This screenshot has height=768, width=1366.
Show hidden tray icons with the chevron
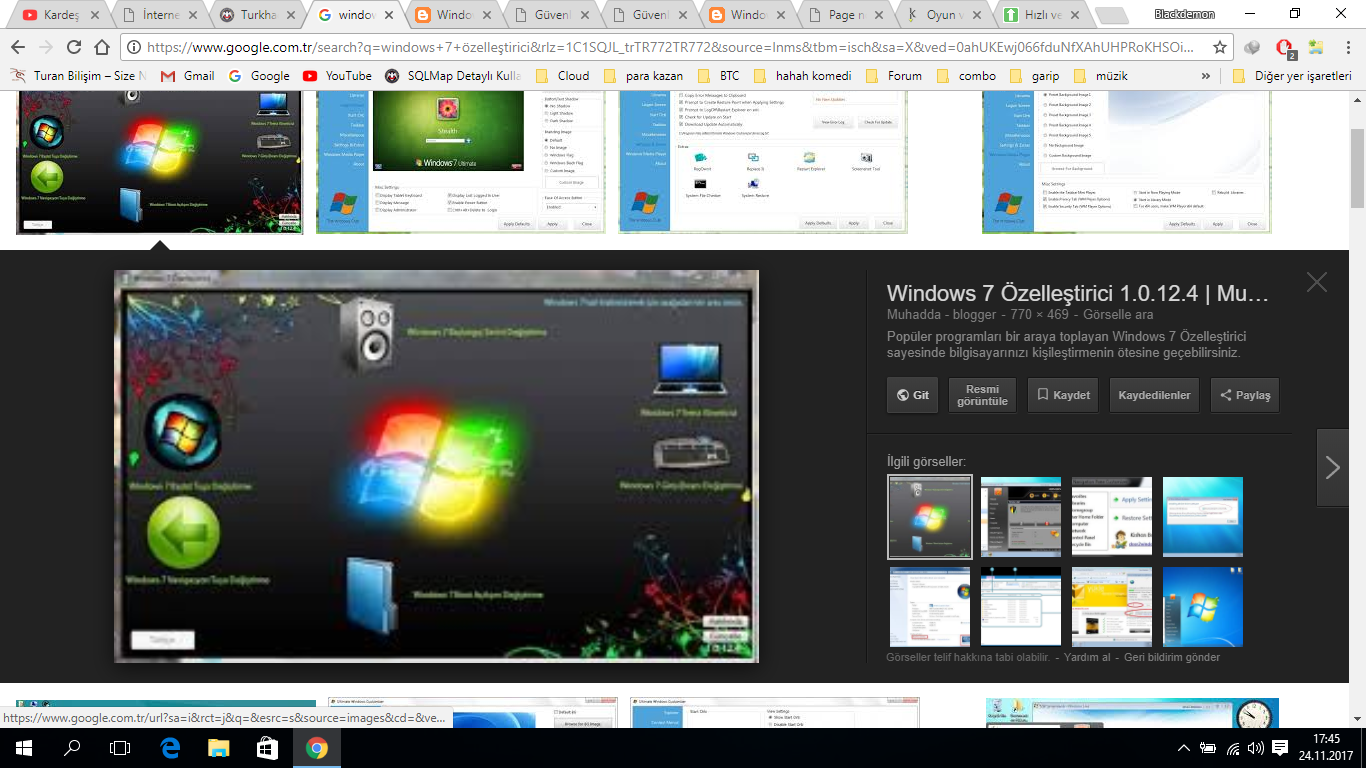click(1185, 747)
